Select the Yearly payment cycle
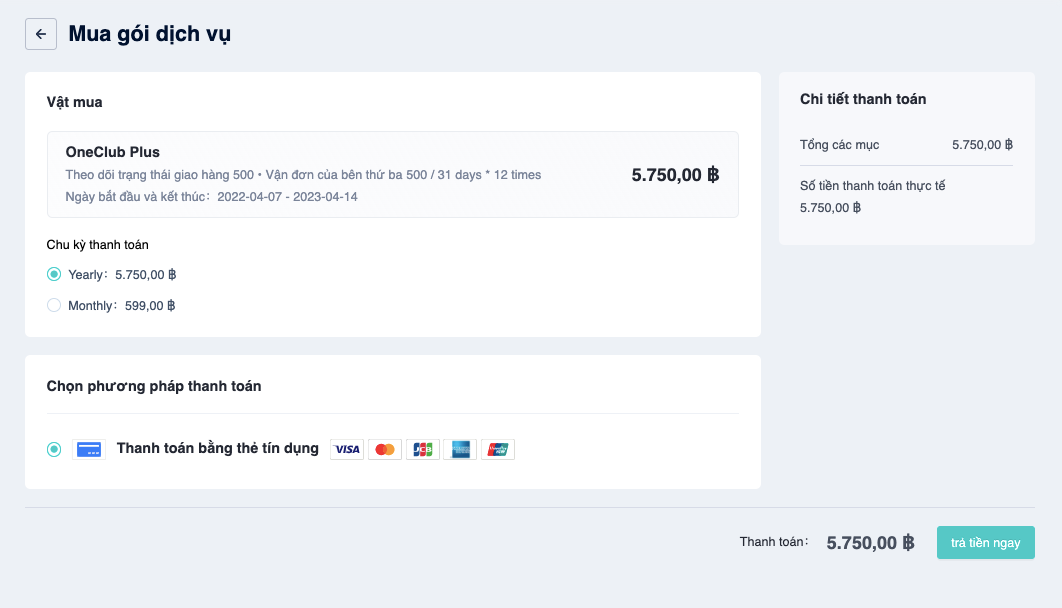The height and width of the screenshot is (608, 1062). click(x=54, y=274)
